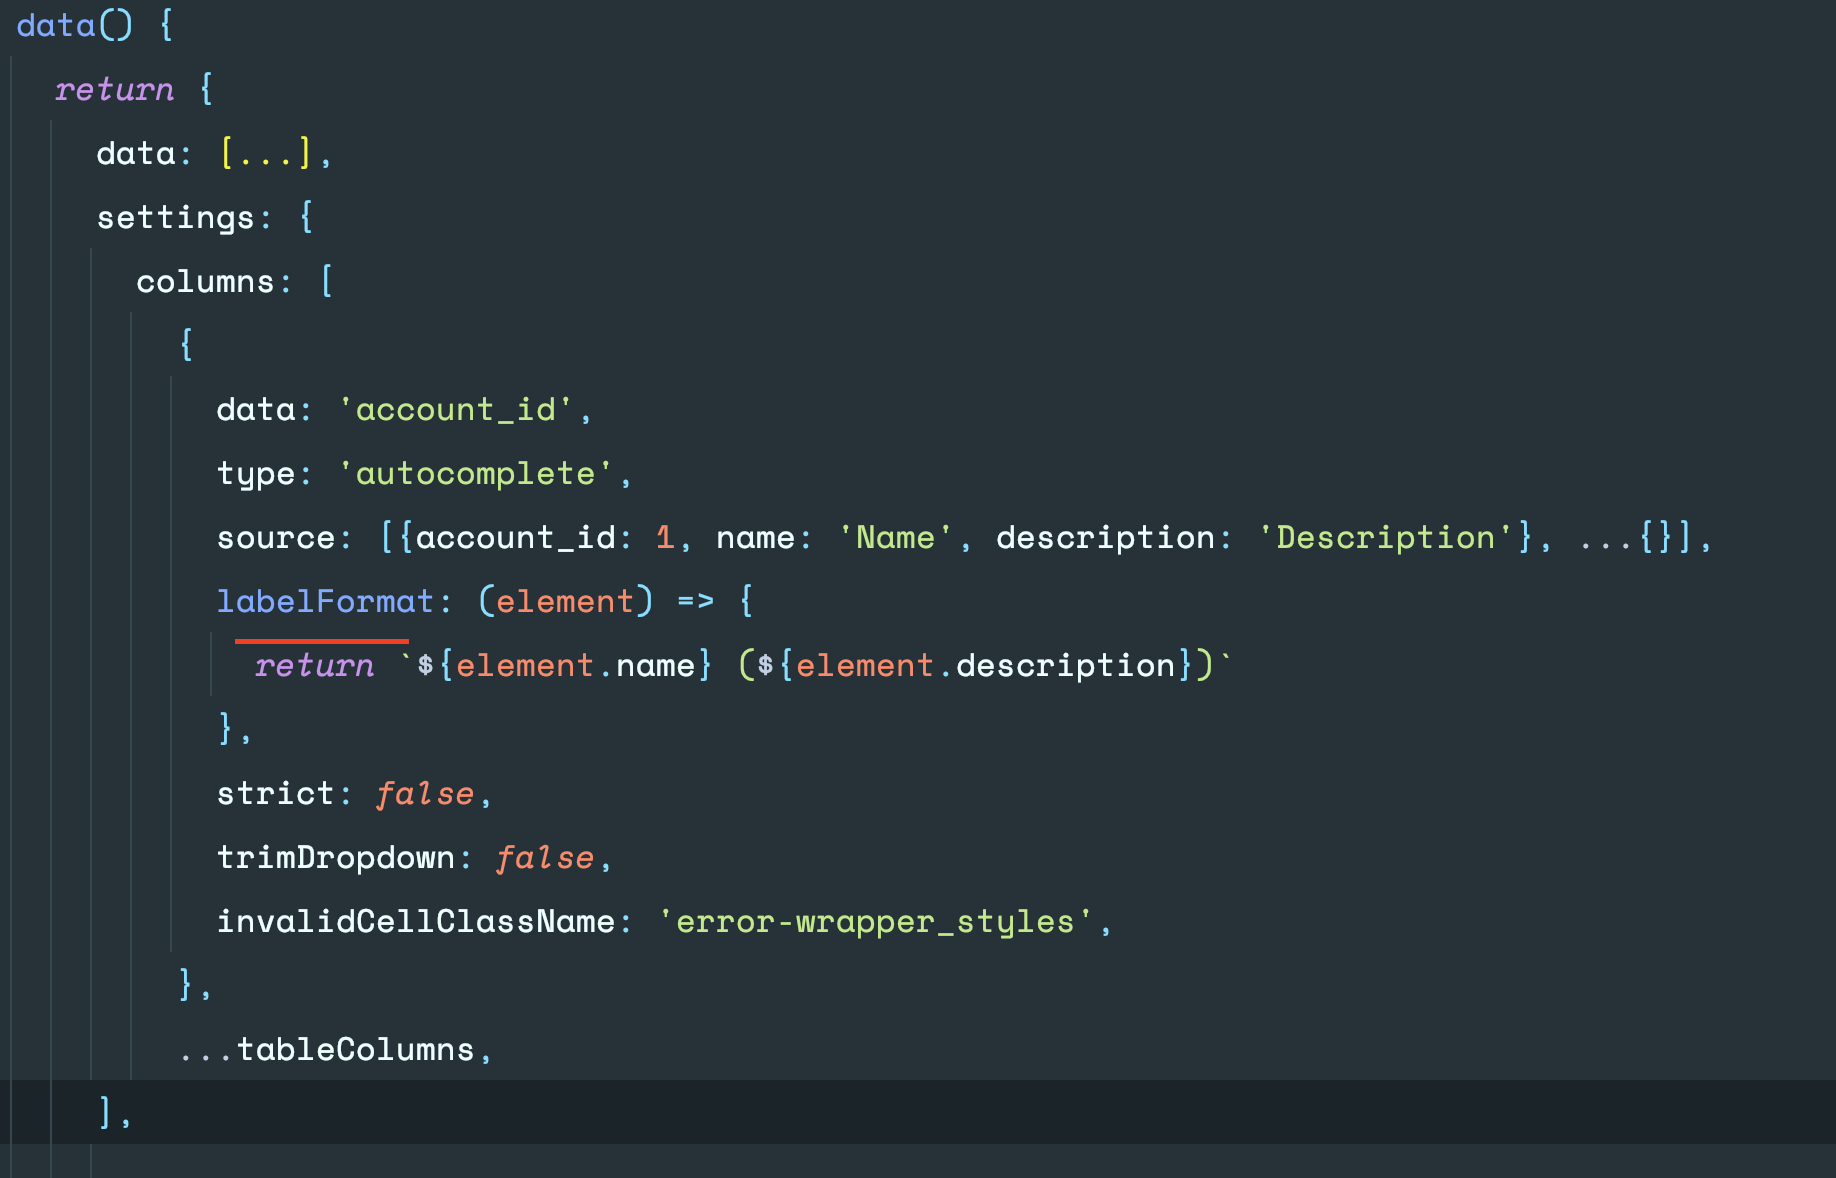
Task: Click the 'Name' string in source
Action: [895, 537]
